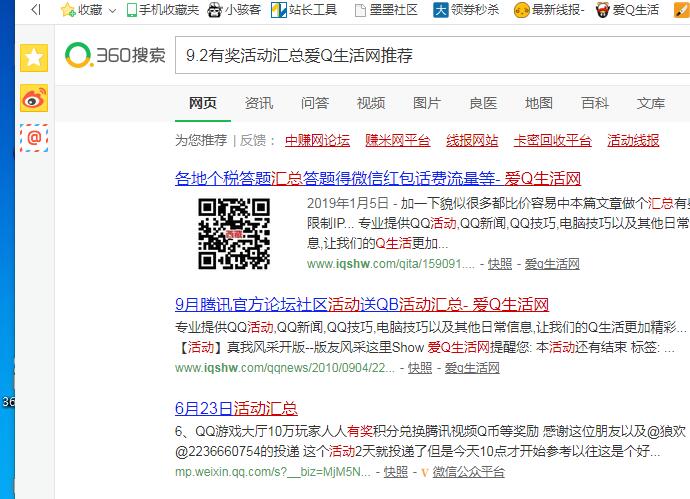
Task: Open 快照 for the 6月23日 result
Action: [x=396, y=472]
